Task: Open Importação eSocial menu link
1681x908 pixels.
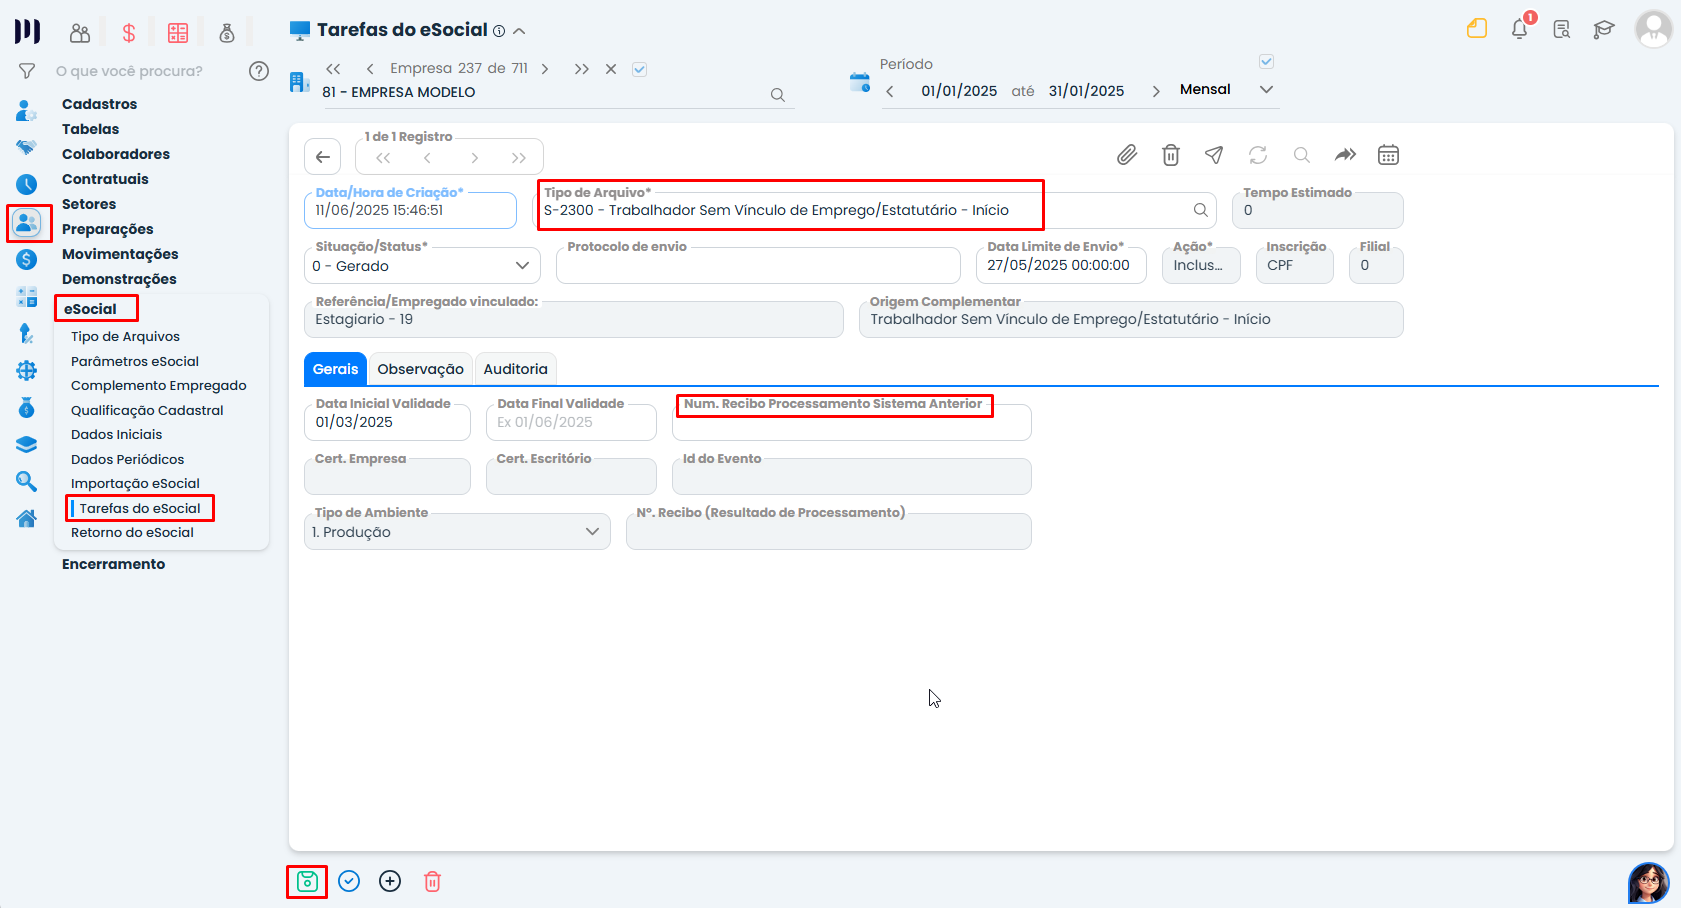Action: (136, 484)
